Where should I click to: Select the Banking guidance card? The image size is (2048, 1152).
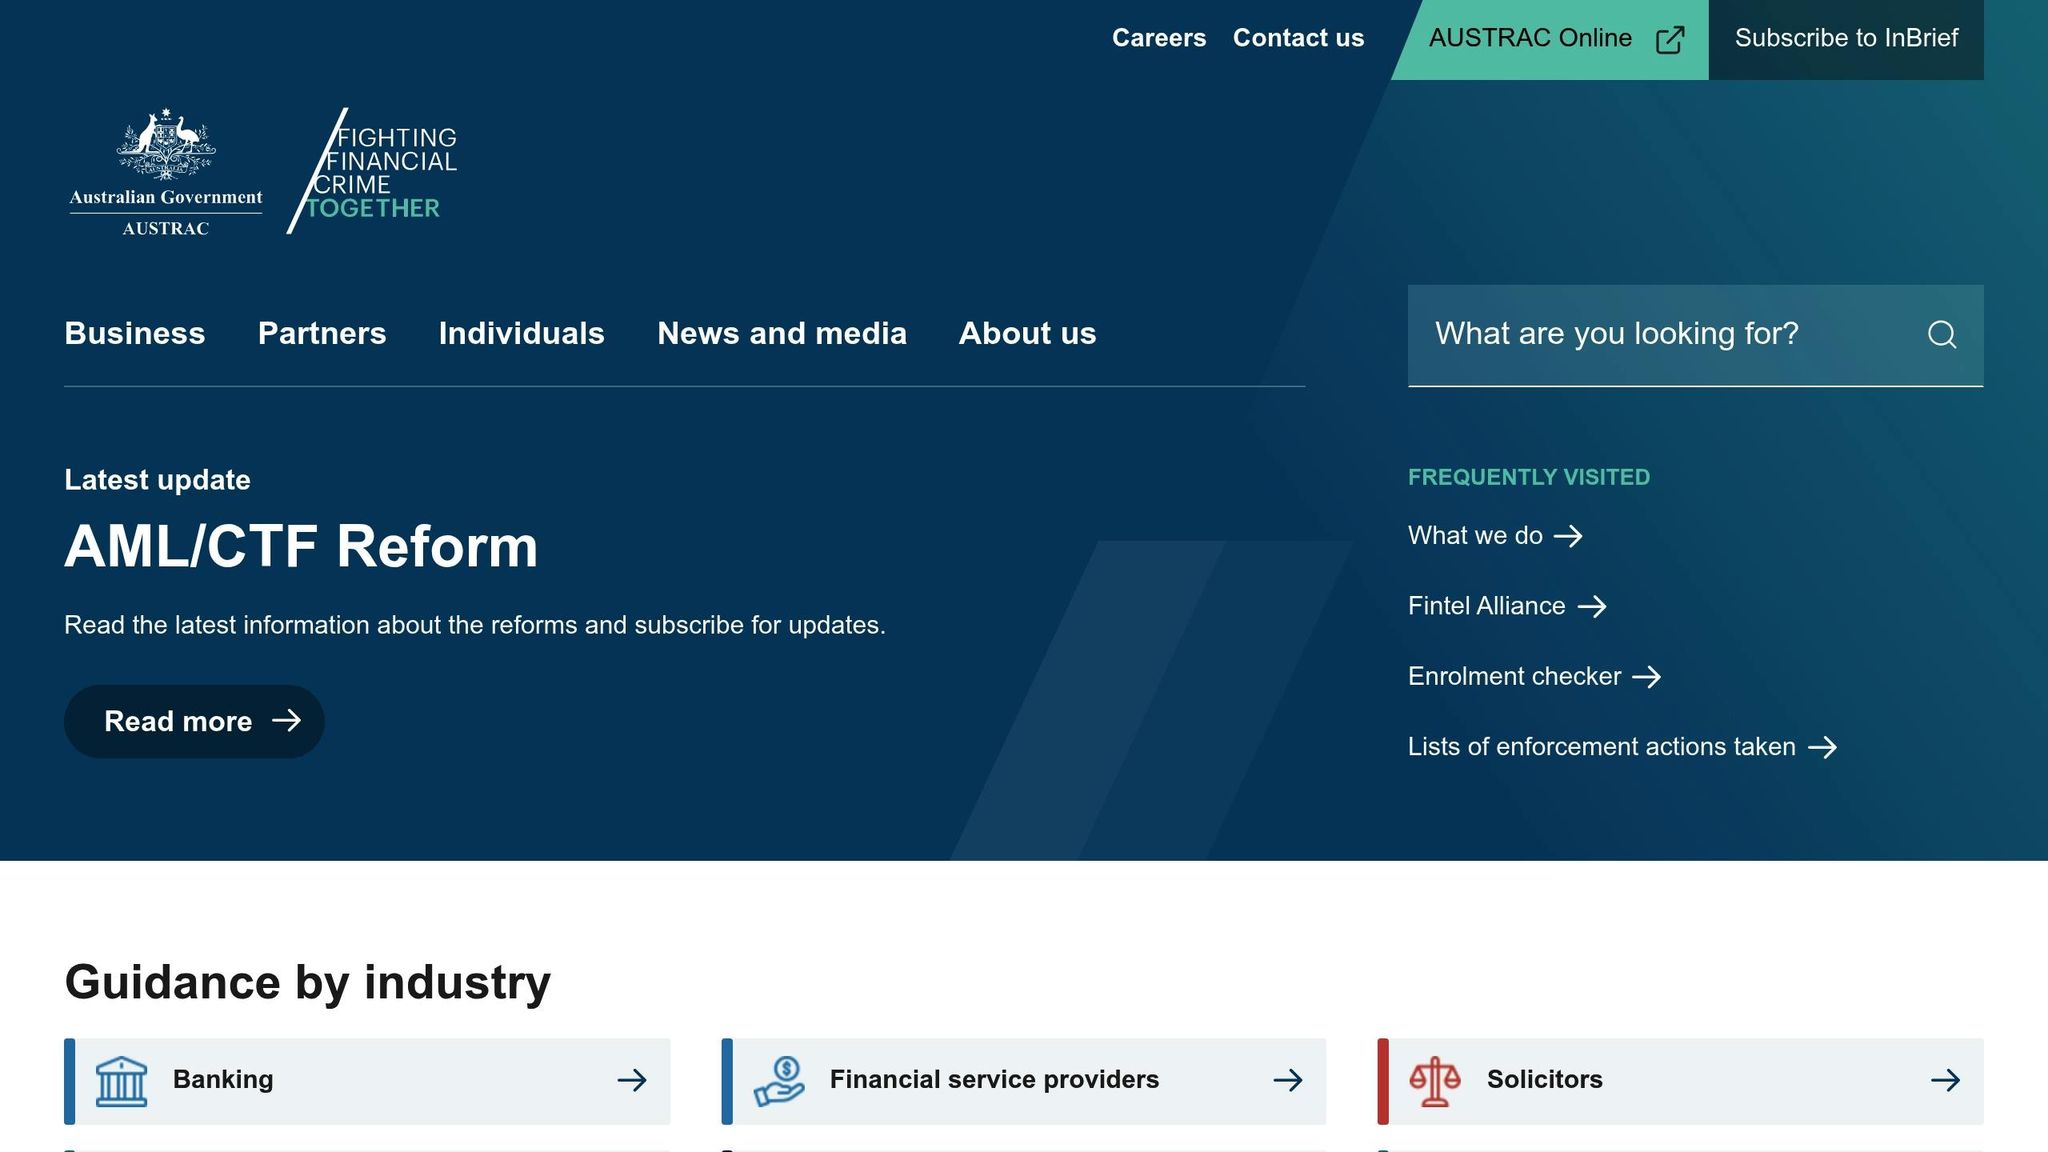(367, 1081)
